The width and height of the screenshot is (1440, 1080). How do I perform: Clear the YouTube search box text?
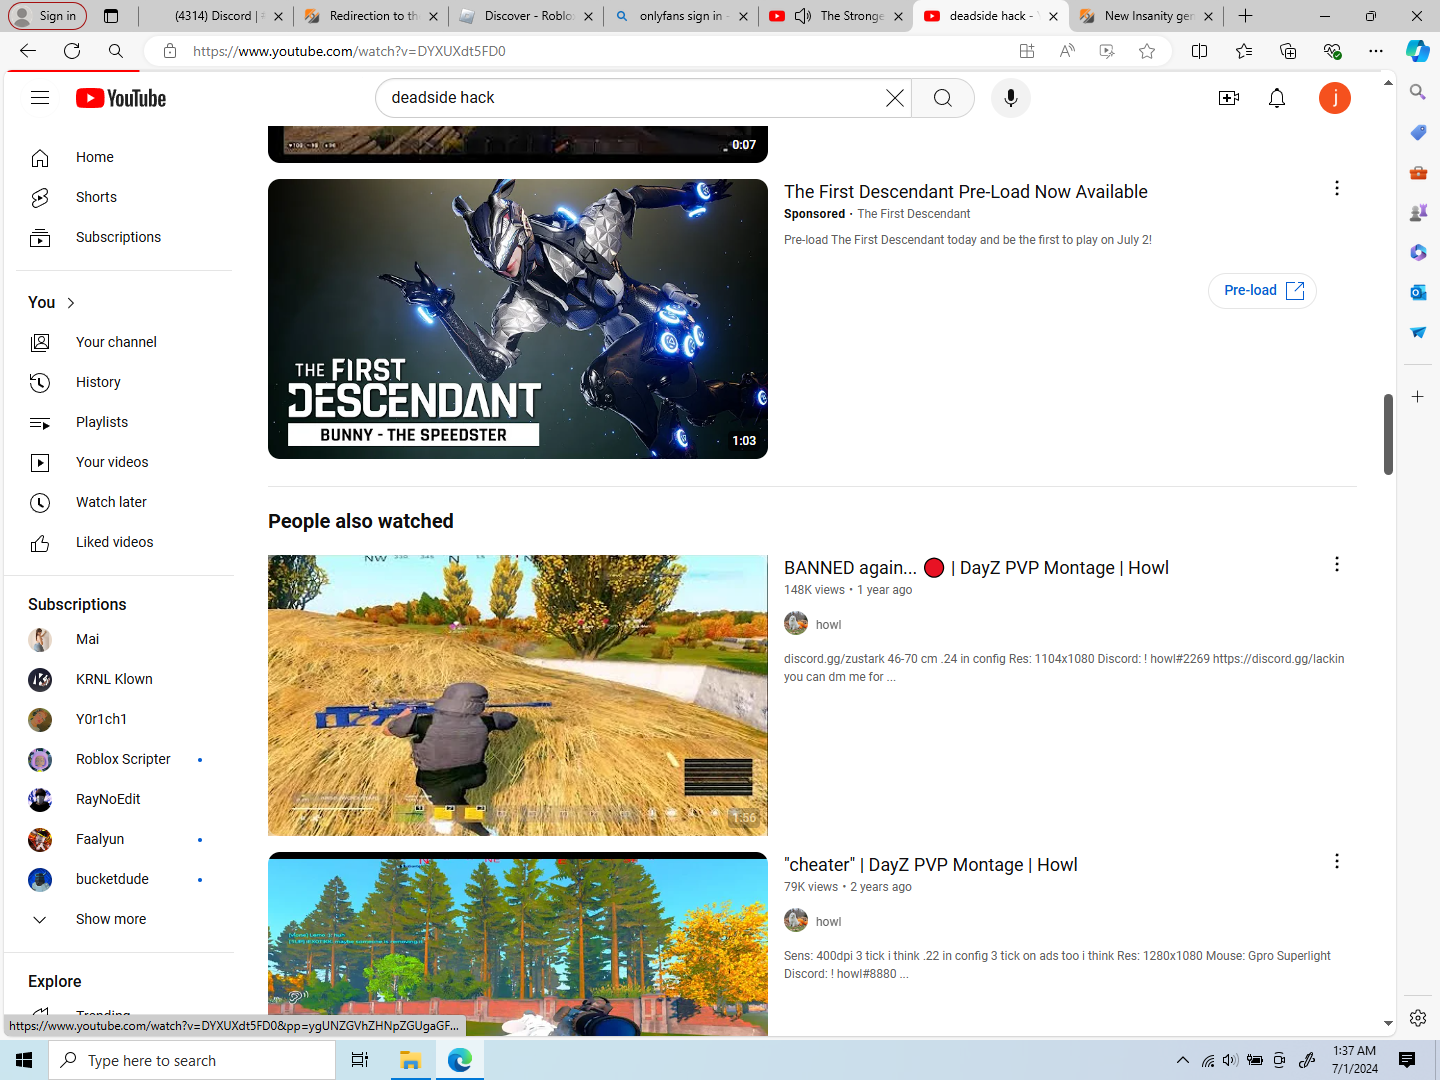pos(894,98)
